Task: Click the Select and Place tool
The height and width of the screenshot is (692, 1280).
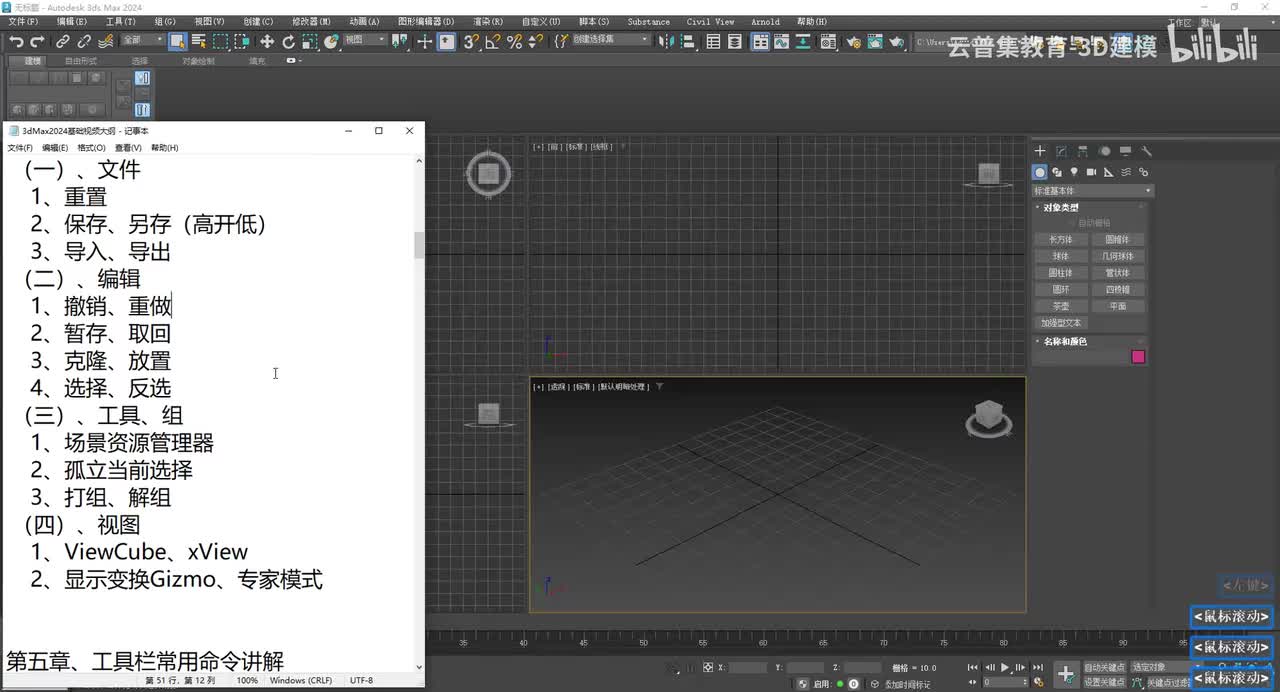Action: click(x=331, y=41)
